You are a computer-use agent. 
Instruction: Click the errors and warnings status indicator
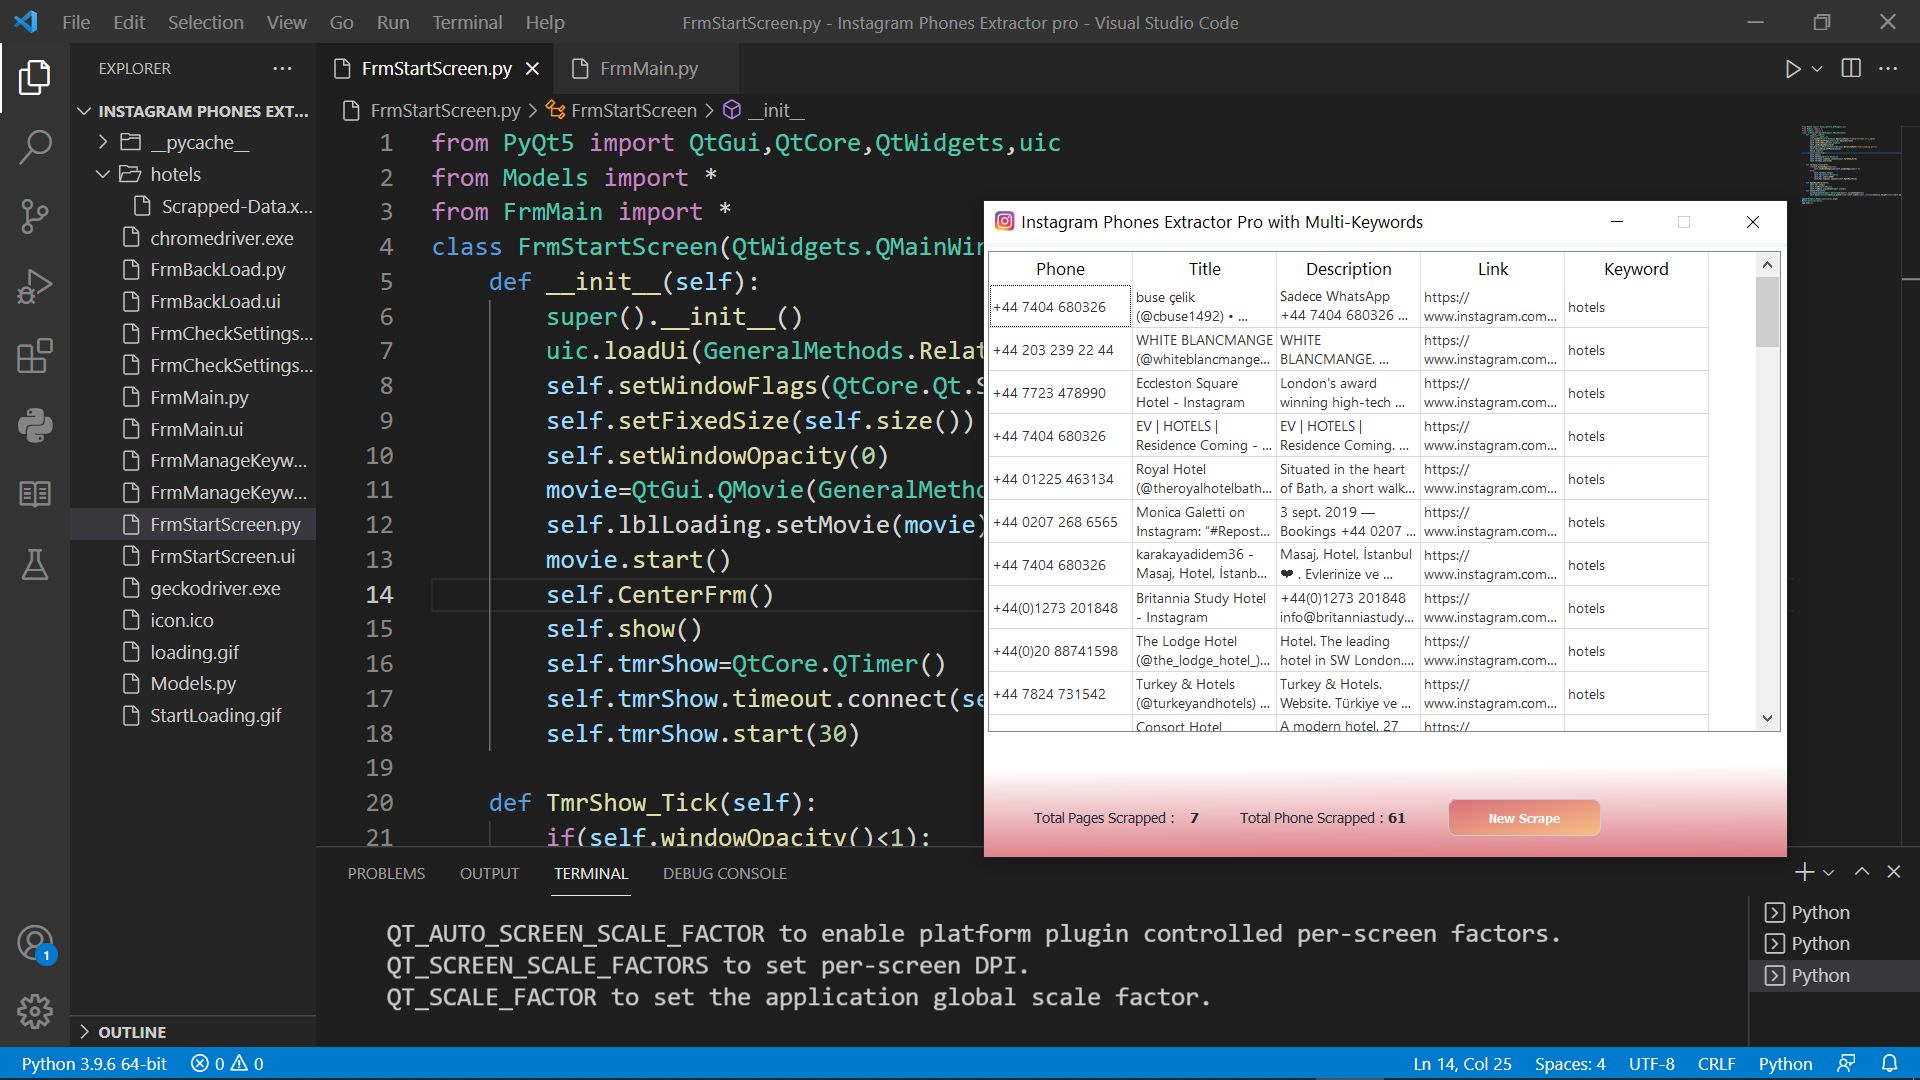(227, 1063)
